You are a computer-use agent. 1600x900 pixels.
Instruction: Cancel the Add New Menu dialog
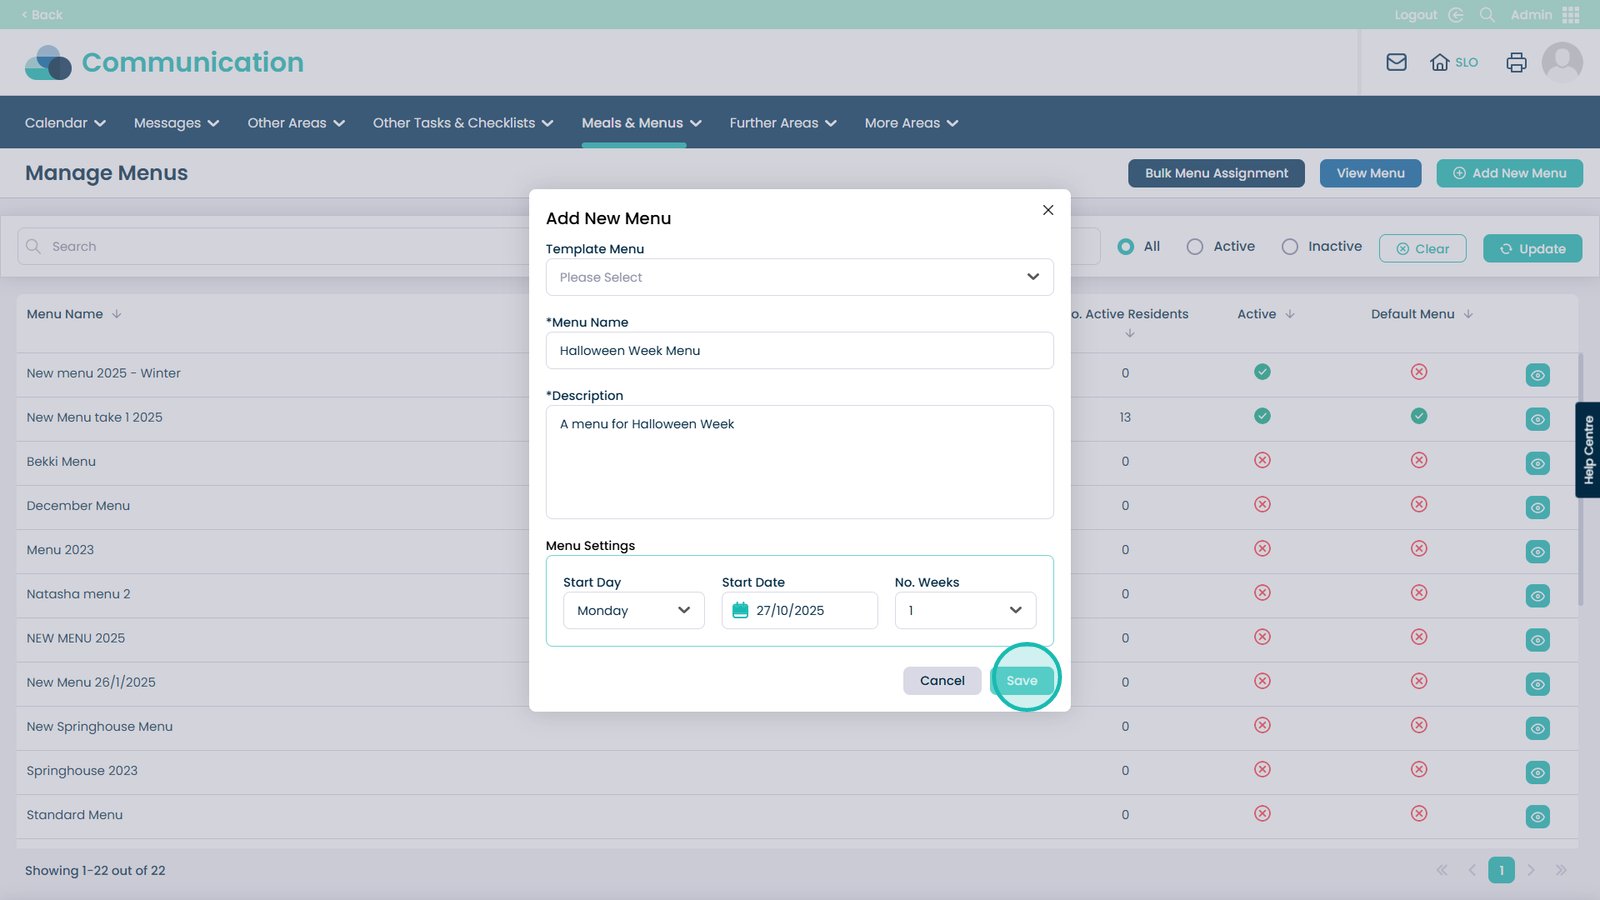pos(942,680)
